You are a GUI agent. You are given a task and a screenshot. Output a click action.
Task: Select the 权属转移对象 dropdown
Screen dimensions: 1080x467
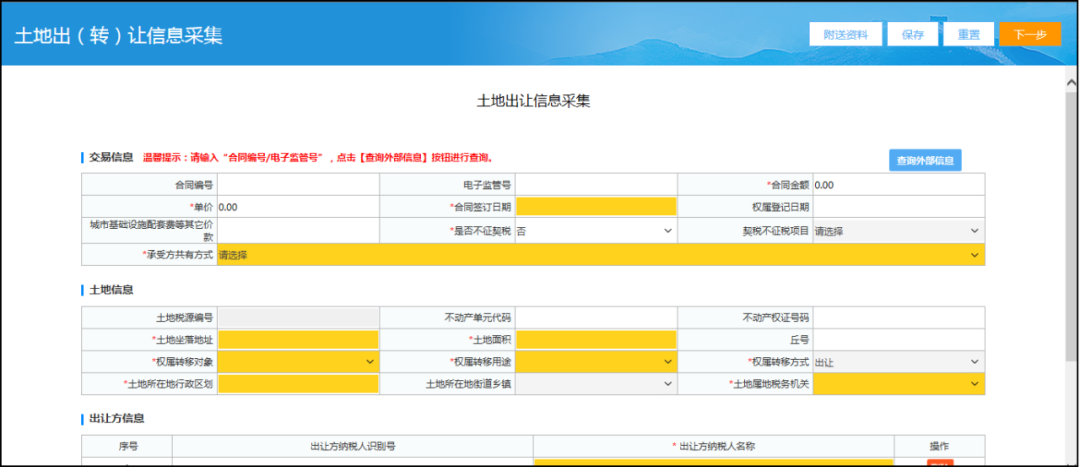[x=298, y=361]
